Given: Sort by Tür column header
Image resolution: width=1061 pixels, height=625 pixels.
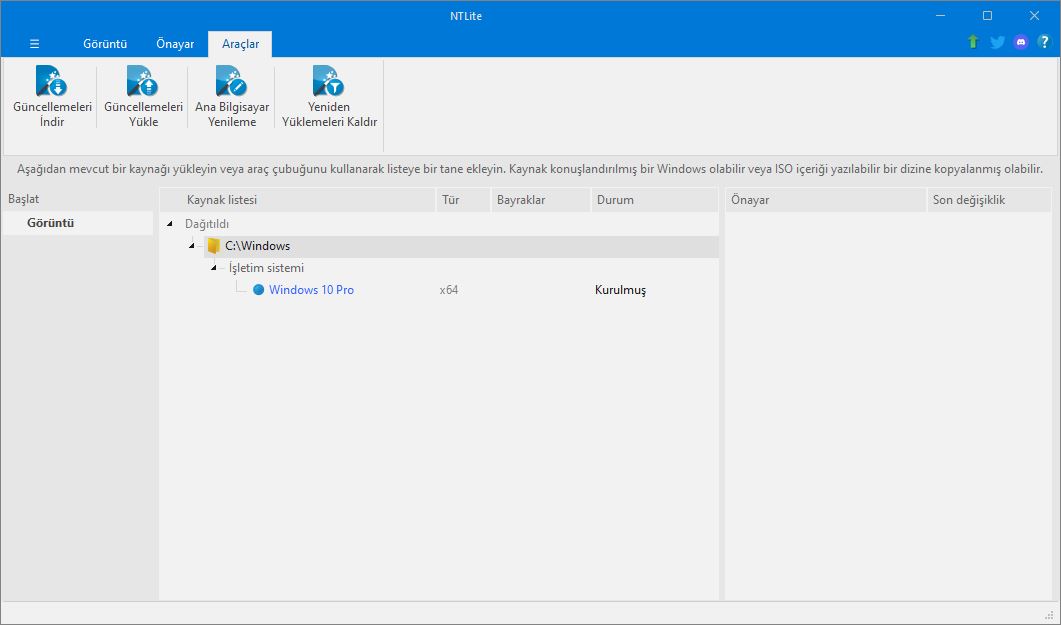Looking at the screenshot, I should tap(464, 200).
